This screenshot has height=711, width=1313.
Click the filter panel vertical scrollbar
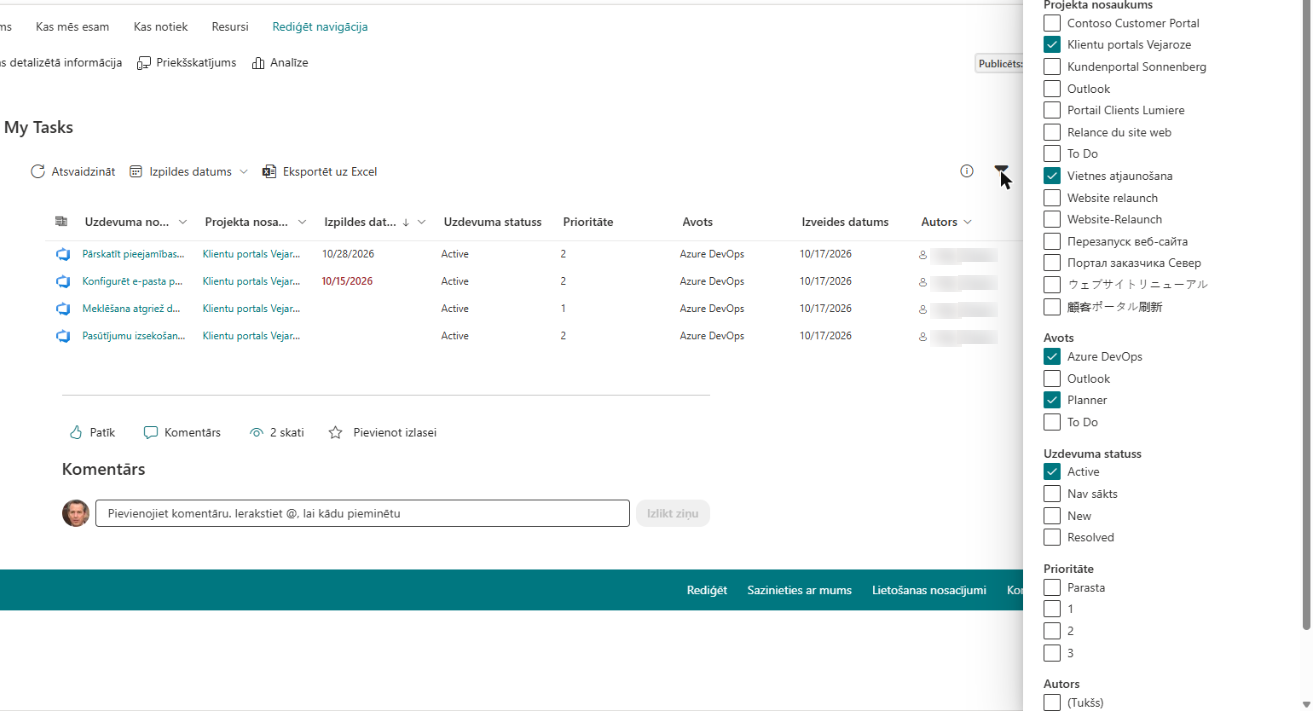pyautogui.click(x=1307, y=315)
